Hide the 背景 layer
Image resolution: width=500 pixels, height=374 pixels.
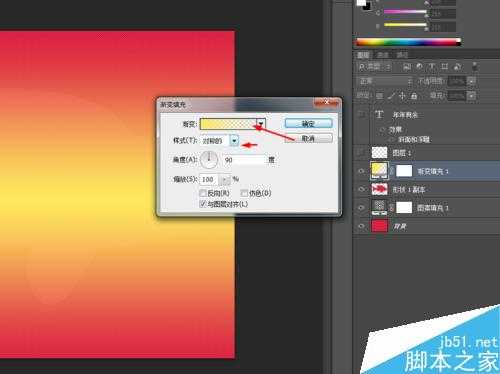click(x=361, y=226)
